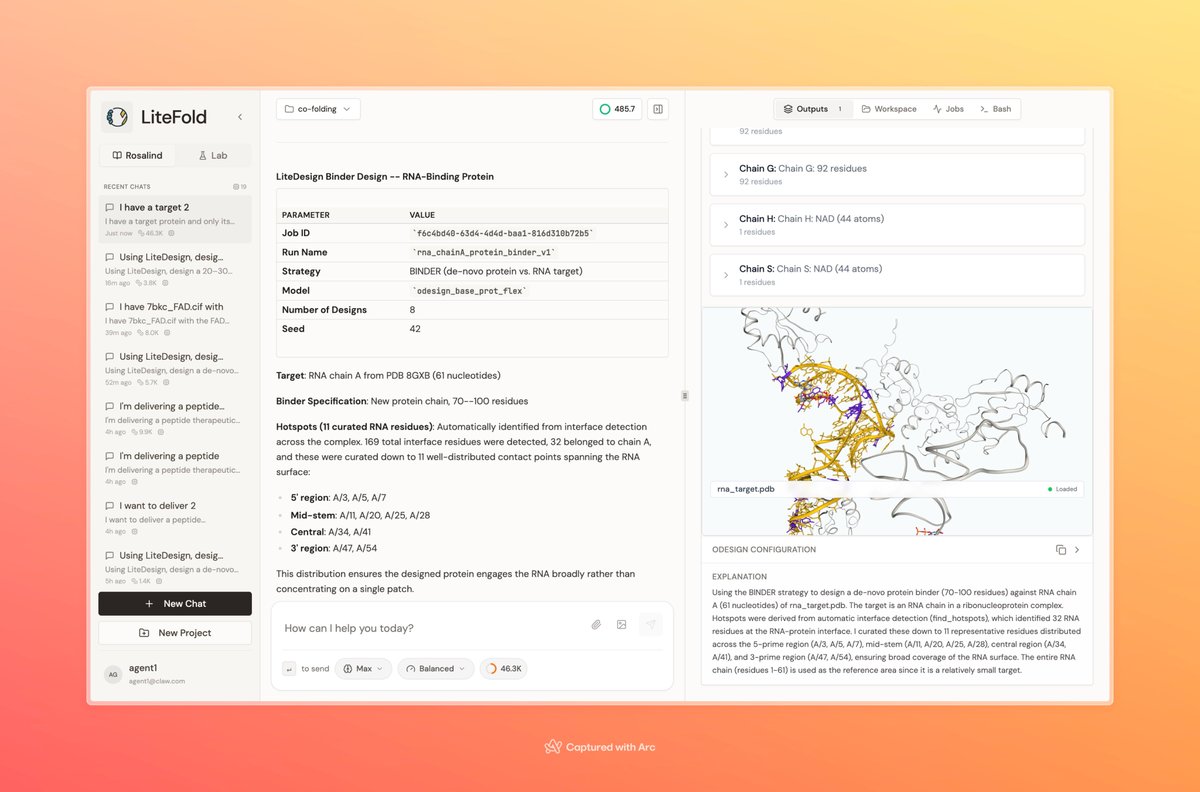
Task: Send the message with the arrow icon
Action: pos(650,624)
